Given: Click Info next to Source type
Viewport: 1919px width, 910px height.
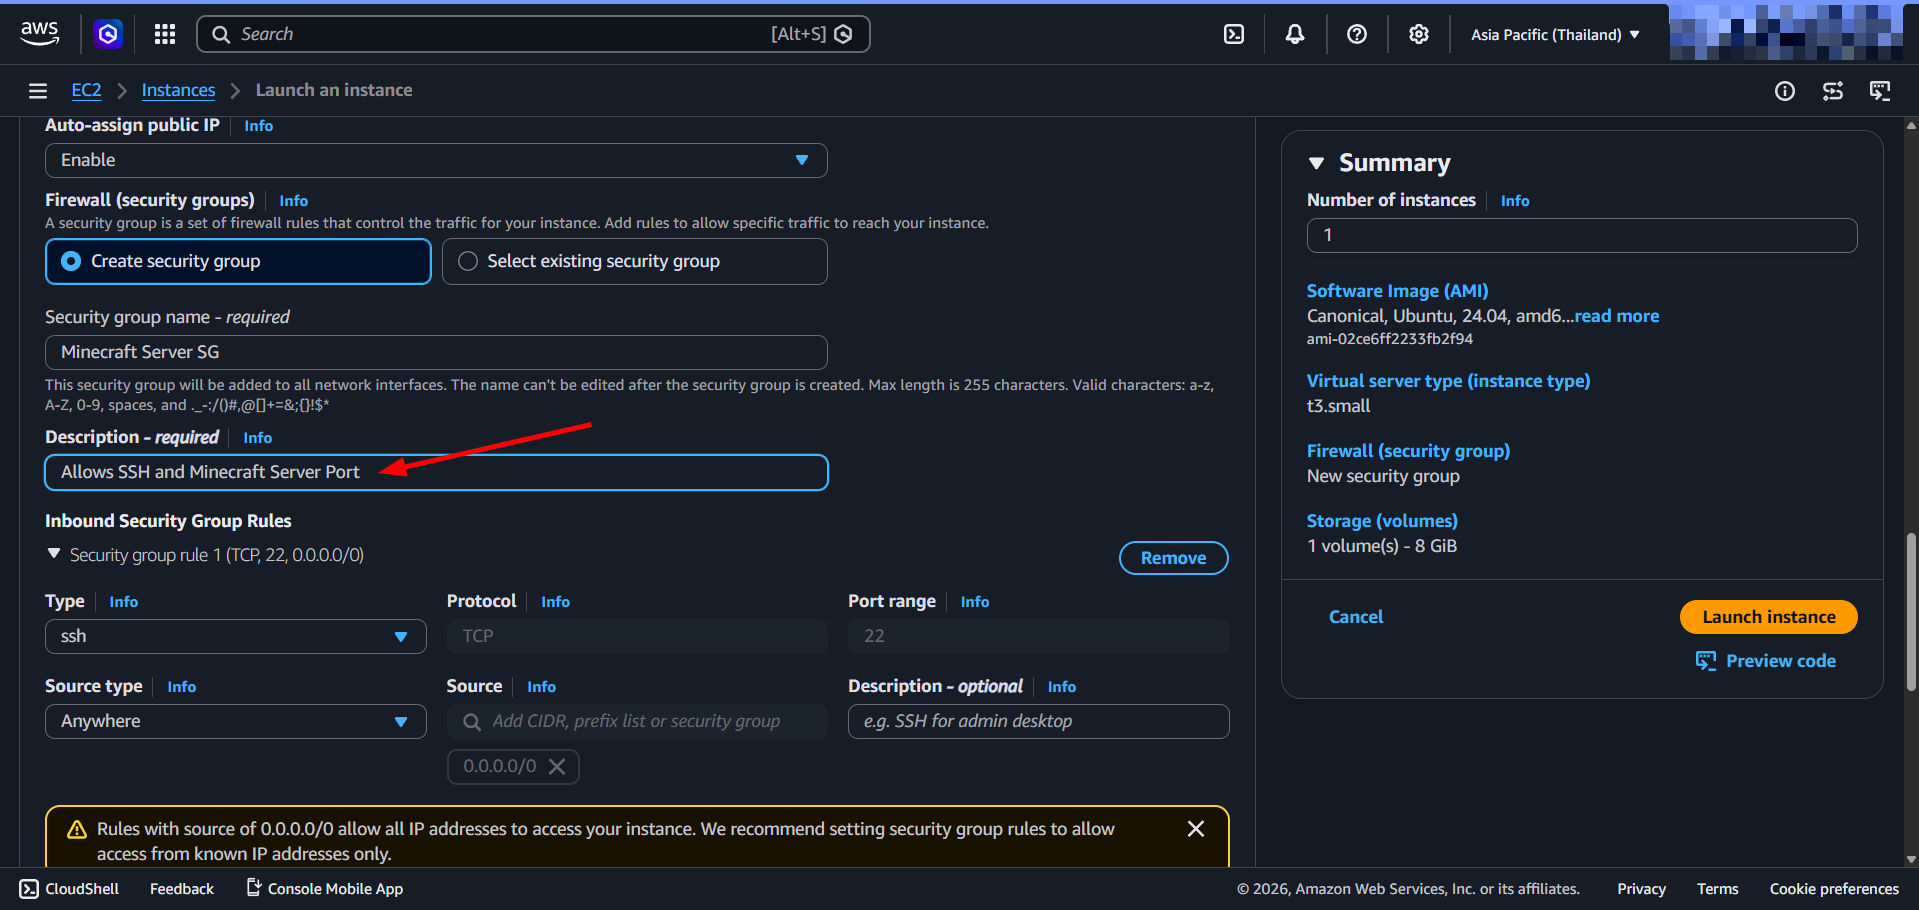Looking at the screenshot, I should pyautogui.click(x=181, y=687).
